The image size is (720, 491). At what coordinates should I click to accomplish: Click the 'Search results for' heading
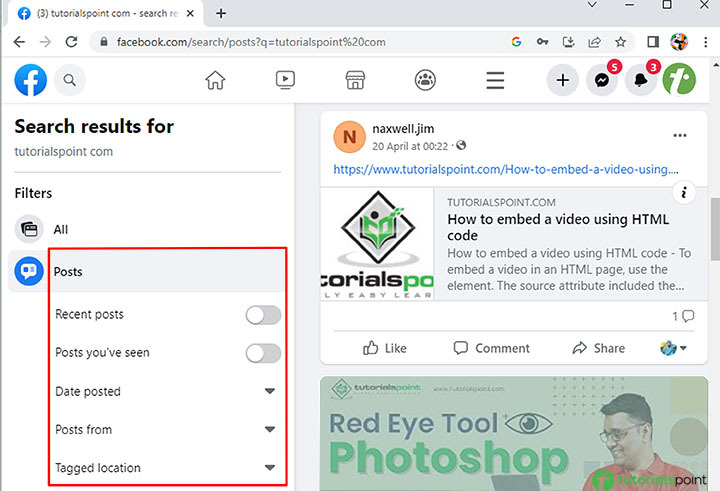click(94, 126)
